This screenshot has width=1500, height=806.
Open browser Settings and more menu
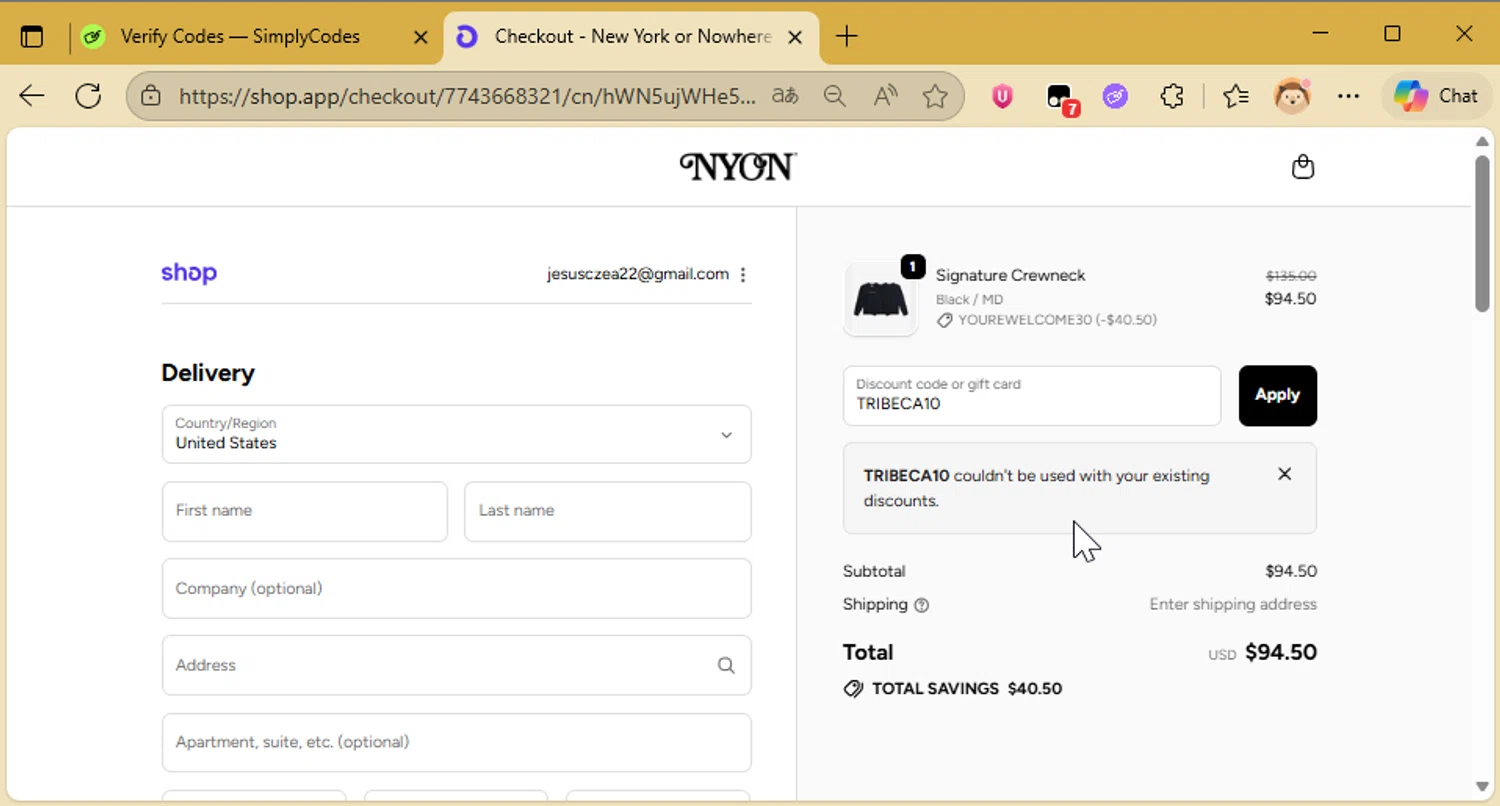coord(1348,96)
